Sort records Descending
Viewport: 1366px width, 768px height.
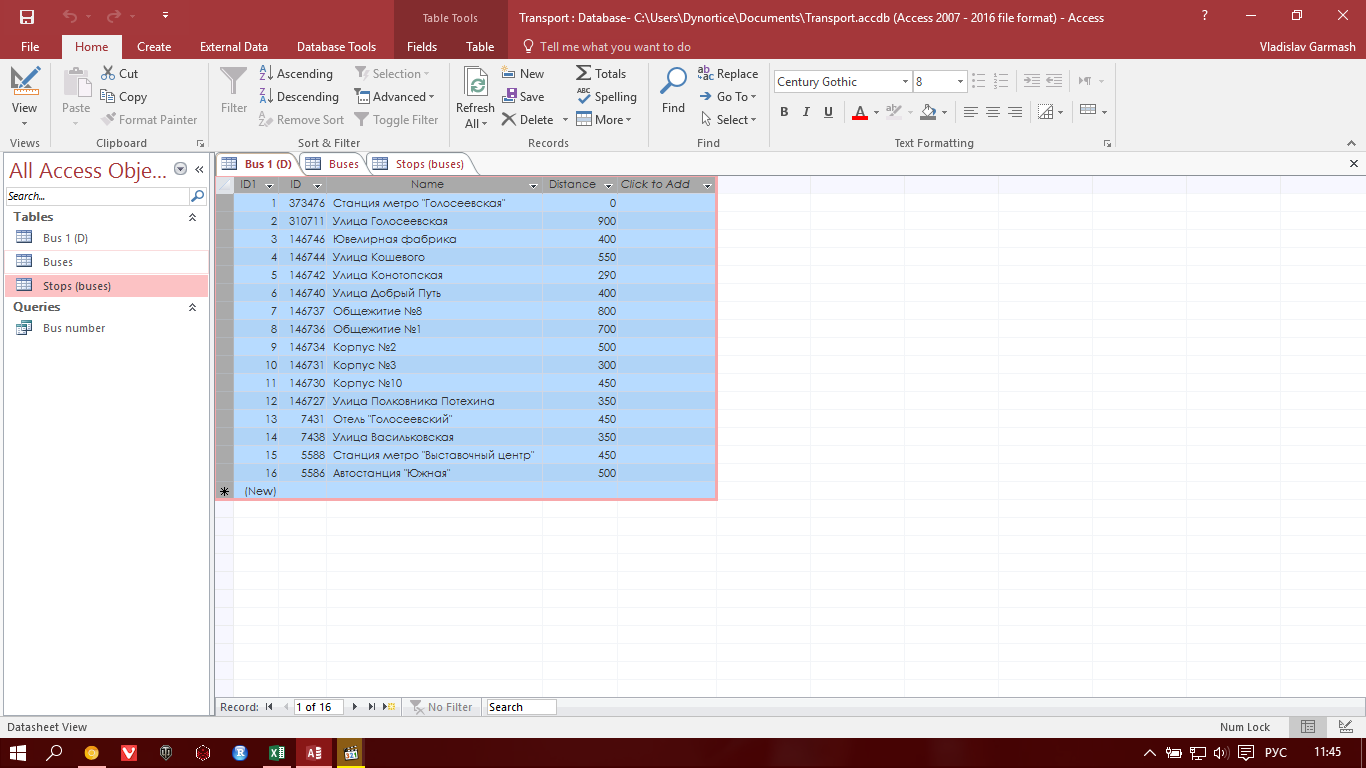pos(299,97)
